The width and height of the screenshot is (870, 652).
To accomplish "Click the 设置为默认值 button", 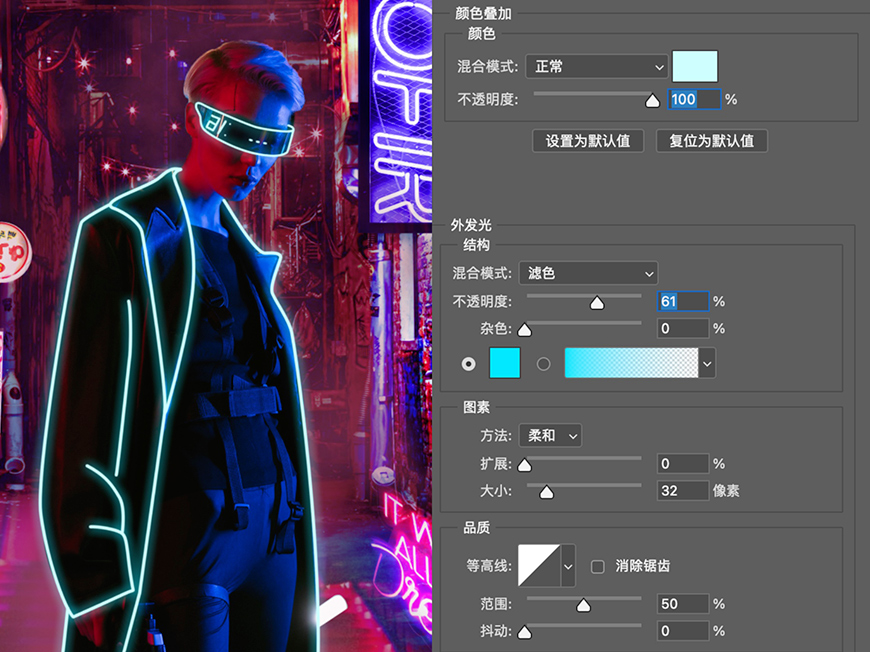I will point(588,140).
